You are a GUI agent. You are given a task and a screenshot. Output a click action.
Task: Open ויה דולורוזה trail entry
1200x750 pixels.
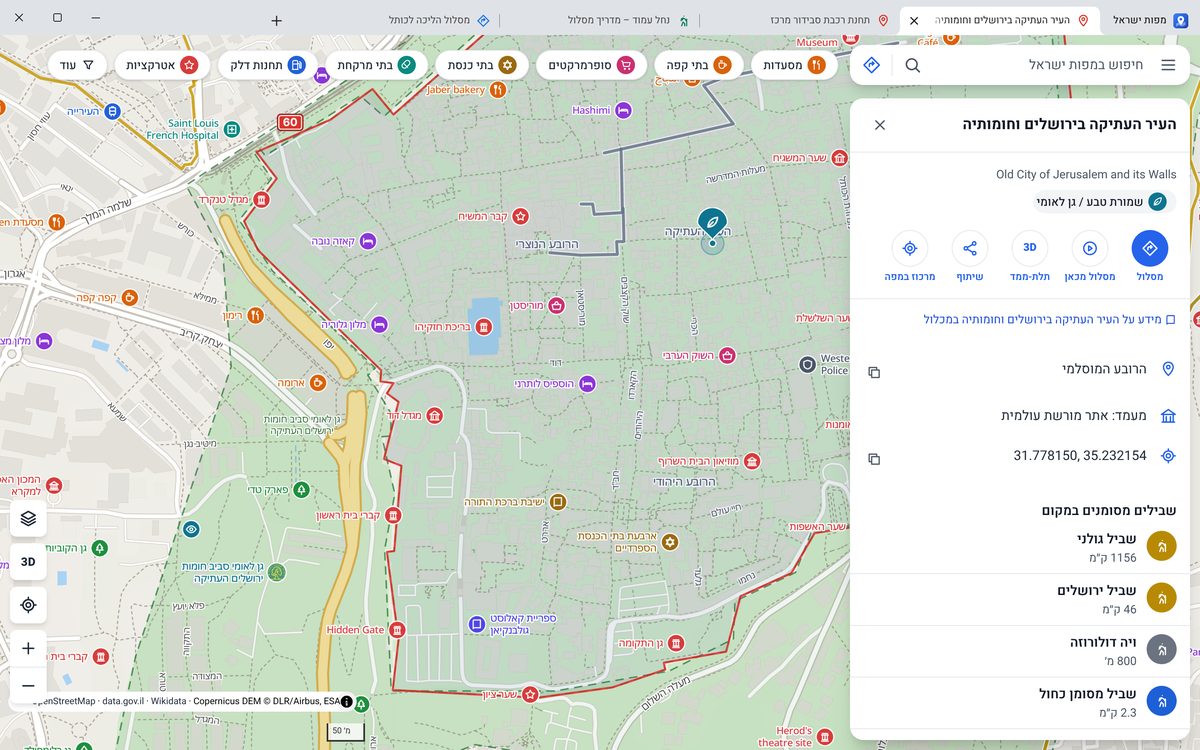tap(1020, 651)
